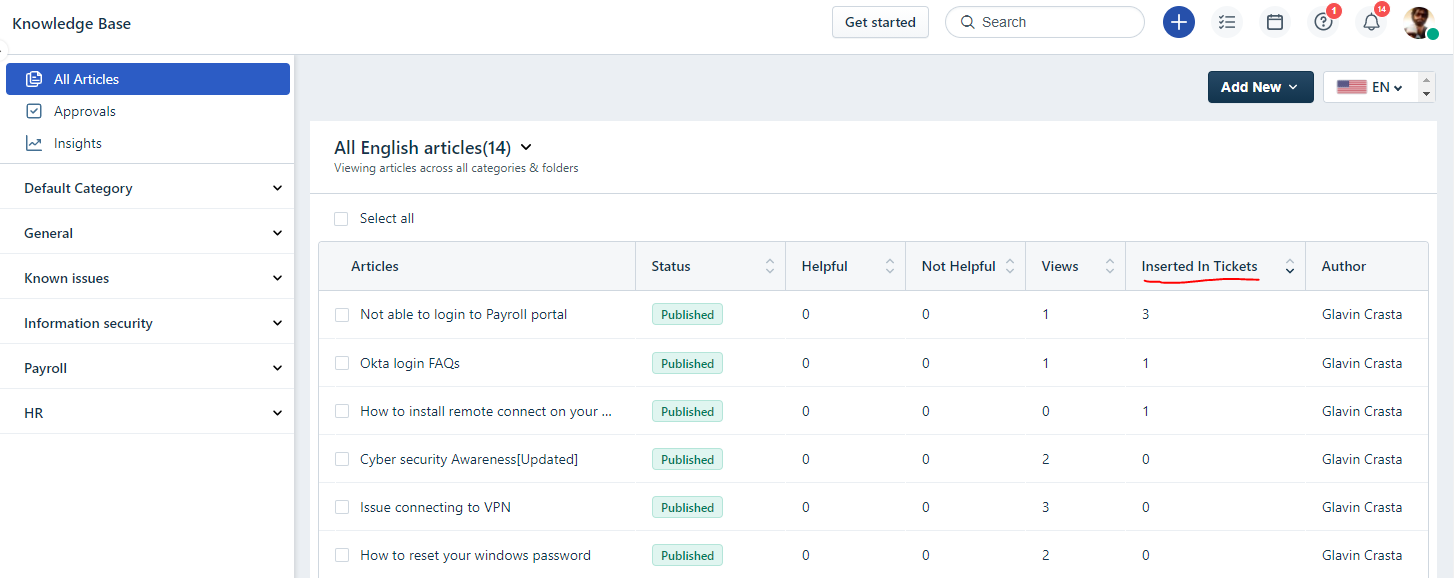Viewport: 1454px width, 578px height.
Task: Sort by the Status column arrows
Action: point(770,266)
